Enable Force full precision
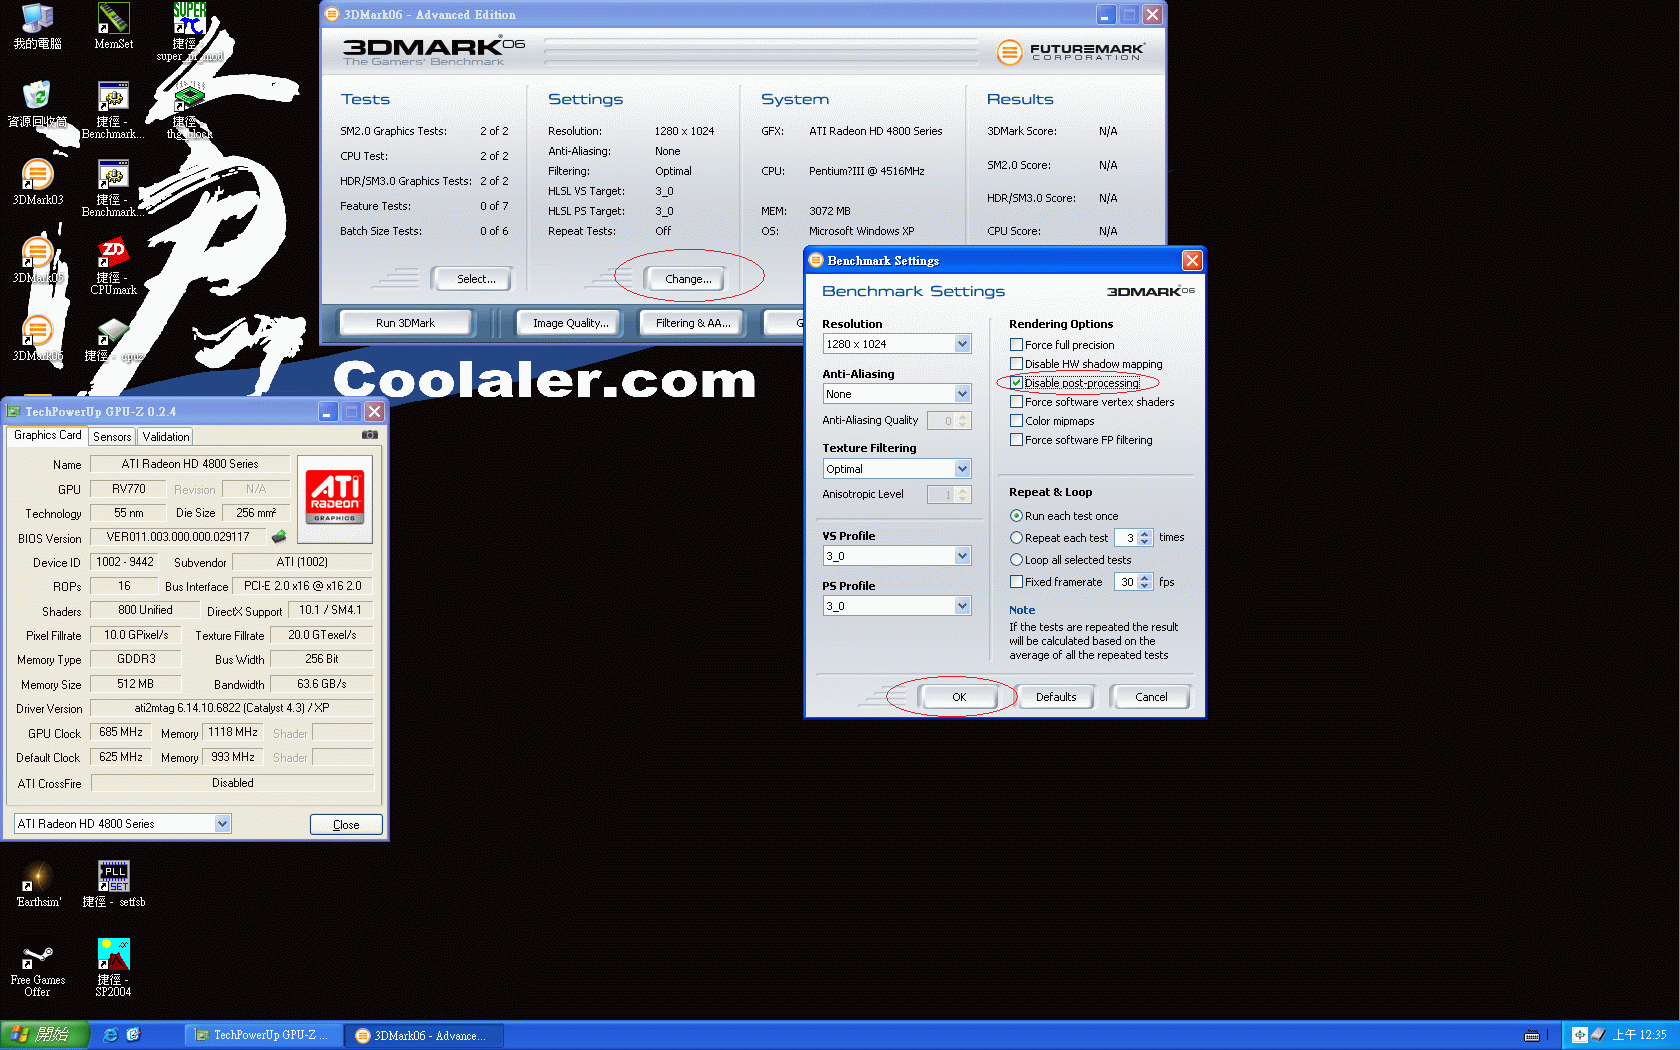 pos(1016,345)
